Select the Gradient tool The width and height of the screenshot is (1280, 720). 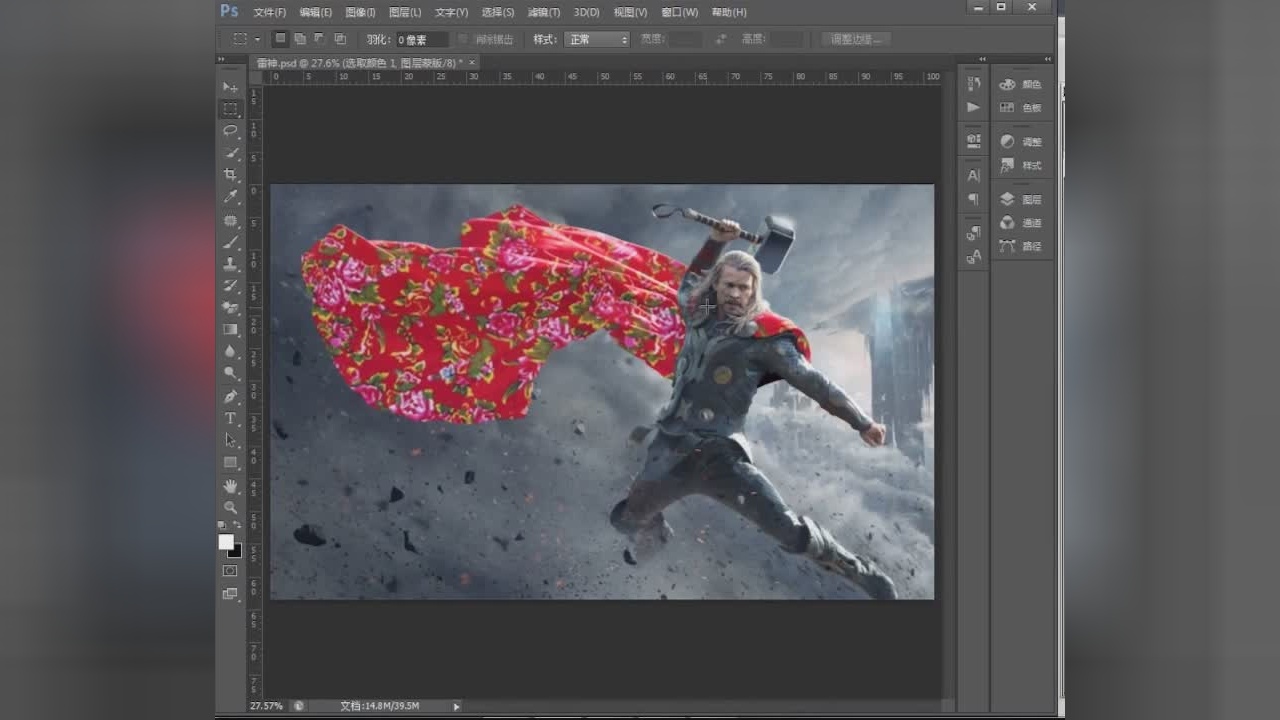click(231, 330)
